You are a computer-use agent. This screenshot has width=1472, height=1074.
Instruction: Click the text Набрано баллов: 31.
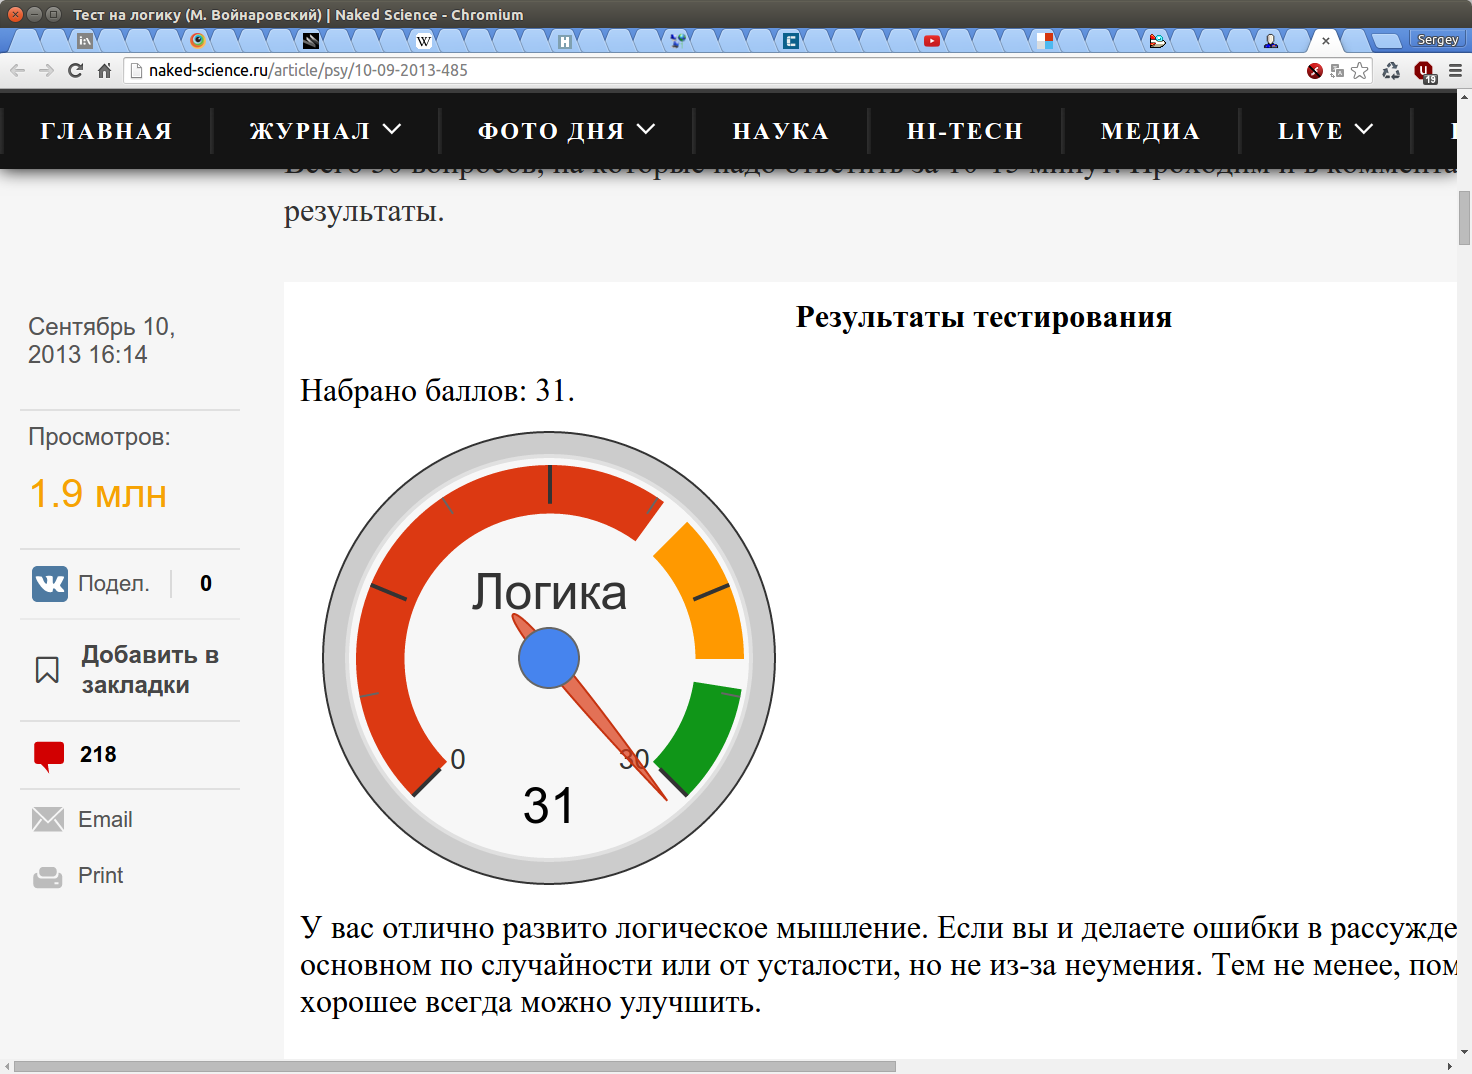coord(437,390)
